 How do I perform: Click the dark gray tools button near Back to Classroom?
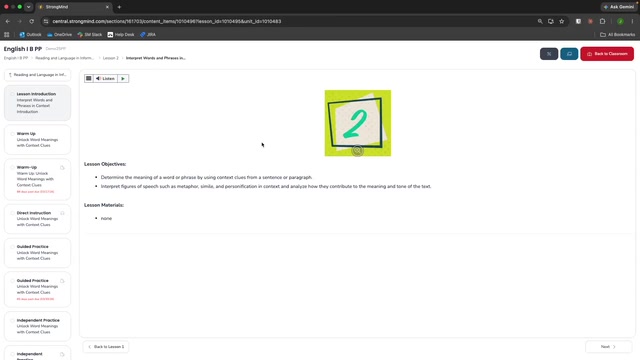pos(549,54)
